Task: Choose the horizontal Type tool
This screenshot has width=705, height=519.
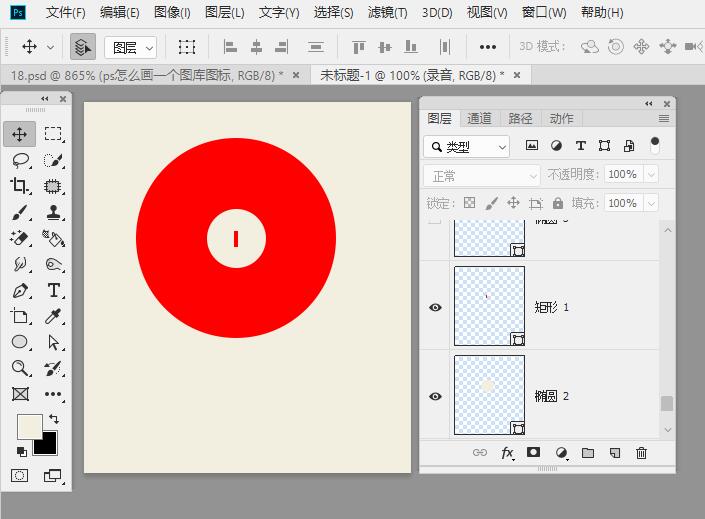Action: (x=53, y=291)
